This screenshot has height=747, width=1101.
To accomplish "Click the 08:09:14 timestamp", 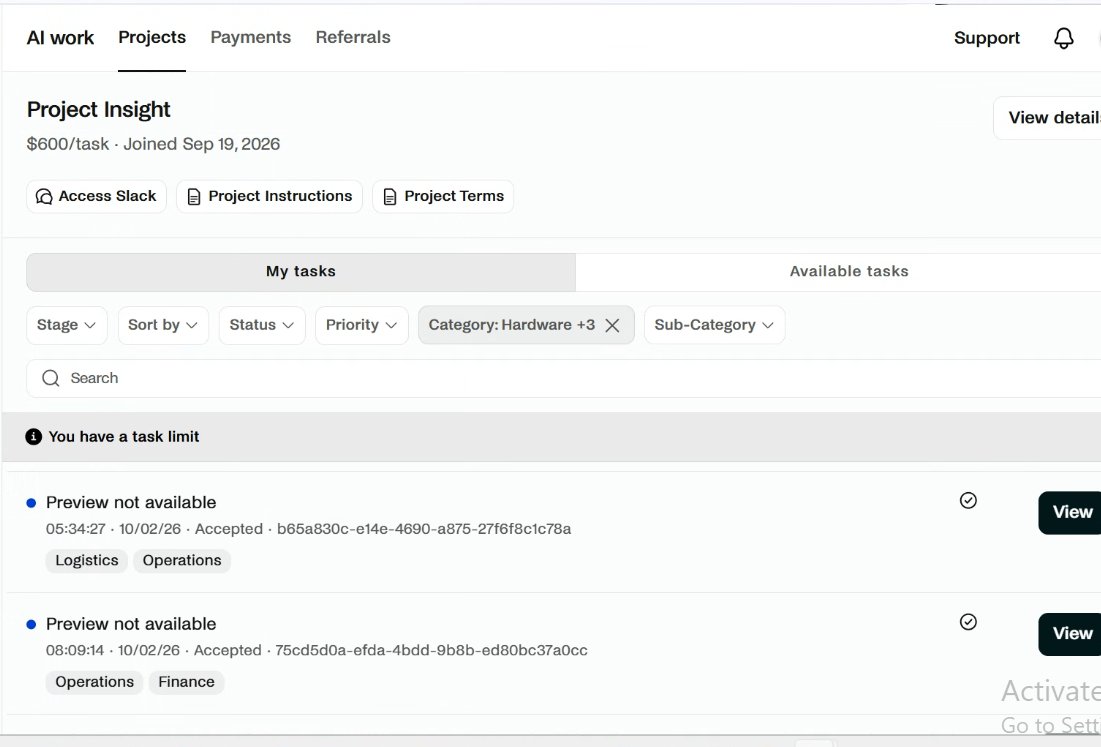I will (75, 651).
